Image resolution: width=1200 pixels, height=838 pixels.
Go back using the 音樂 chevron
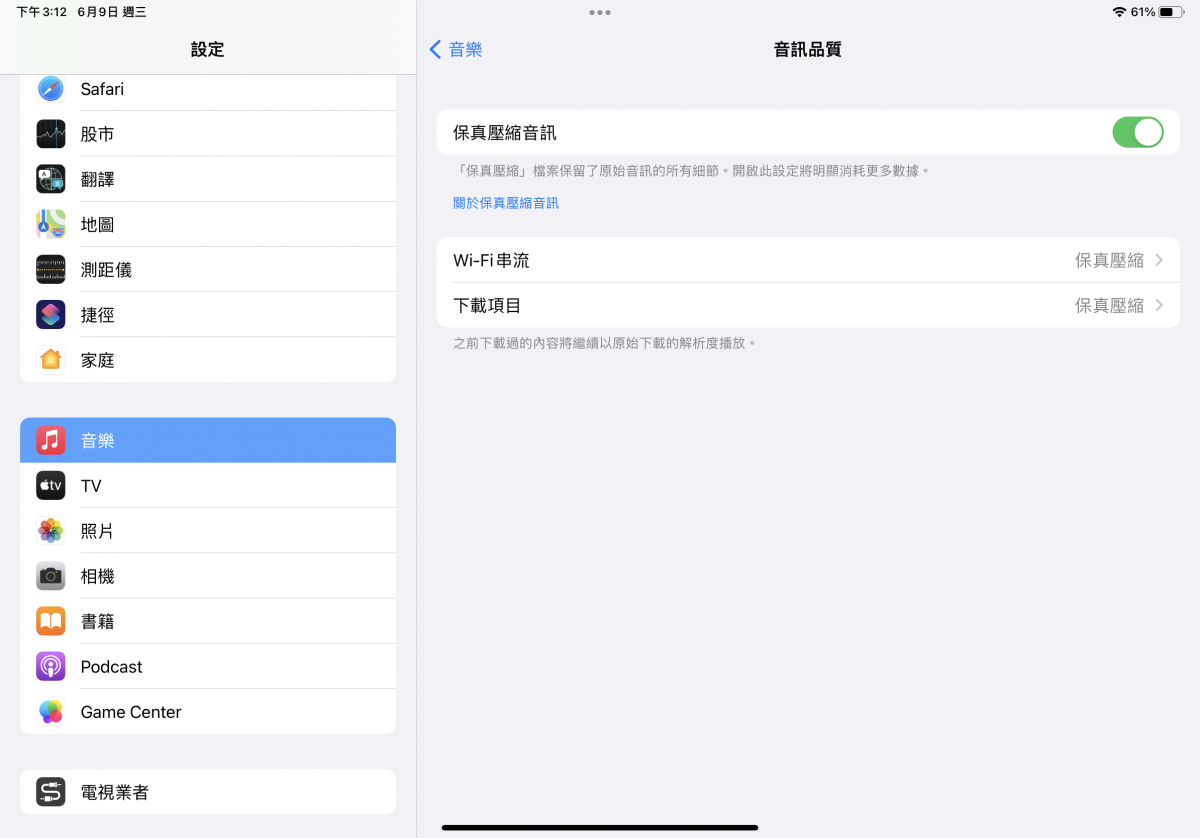click(435, 49)
